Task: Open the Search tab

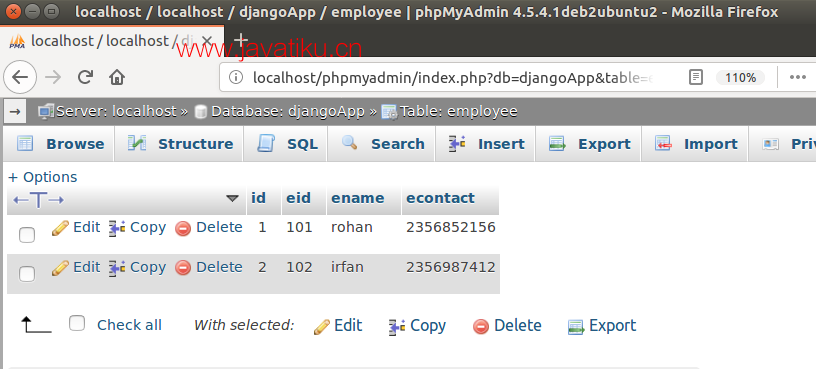Action: point(382,144)
